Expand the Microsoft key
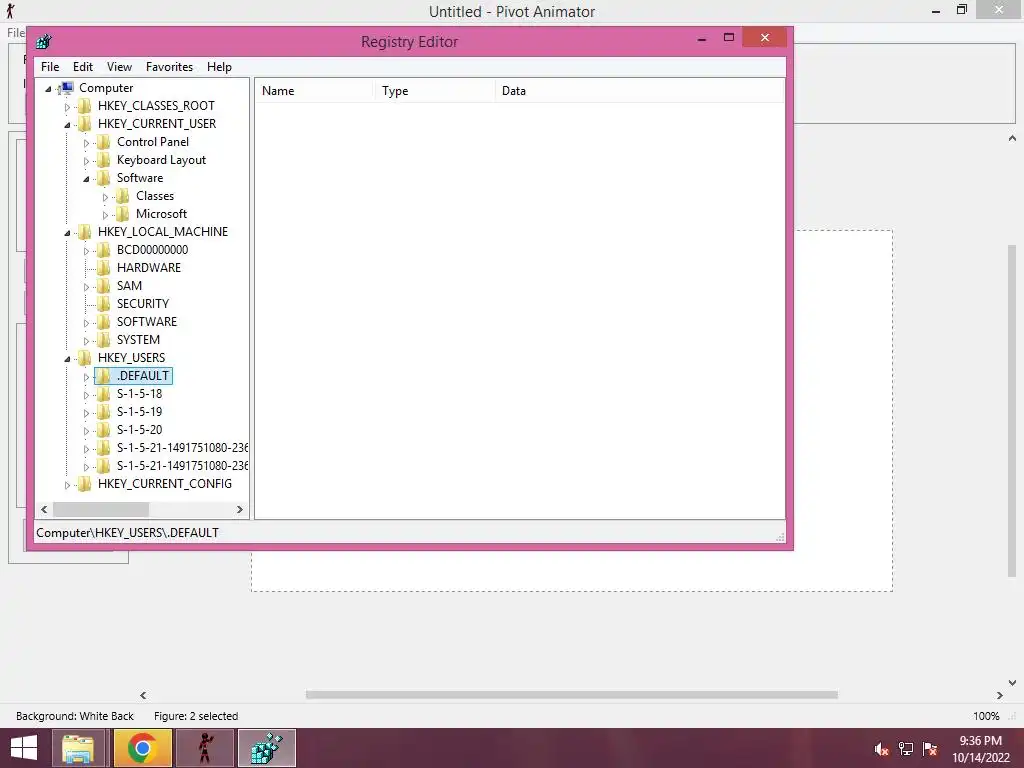 pos(104,215)
